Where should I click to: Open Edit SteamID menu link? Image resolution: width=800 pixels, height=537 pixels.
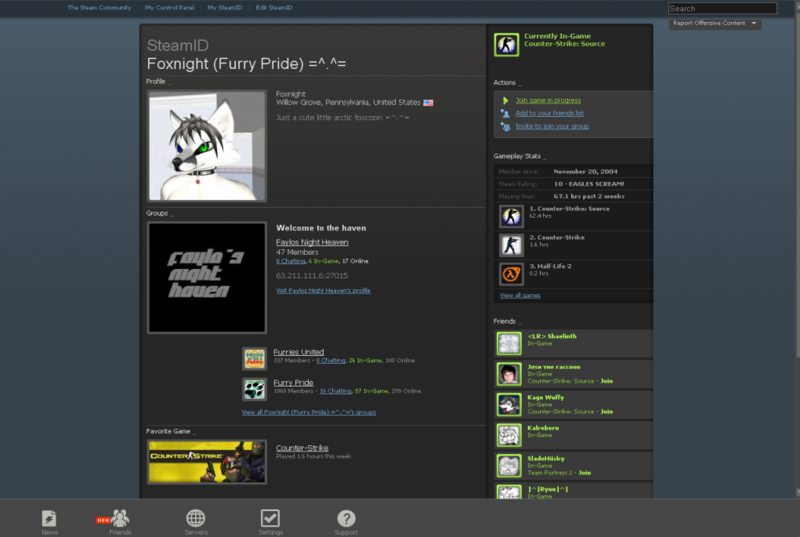click(274, 8)
